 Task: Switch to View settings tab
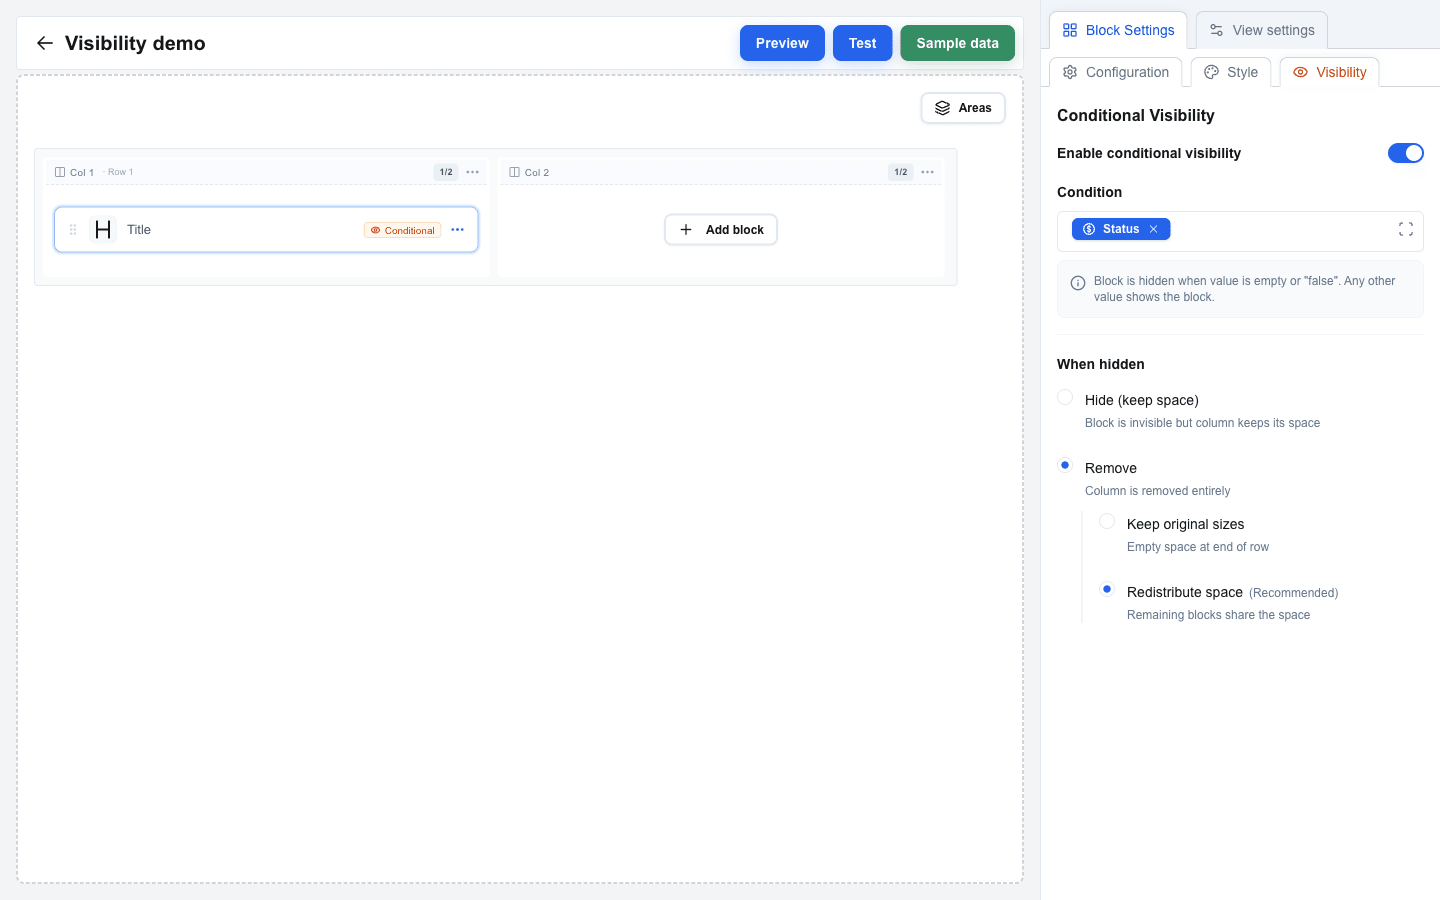pos(1262,30)
